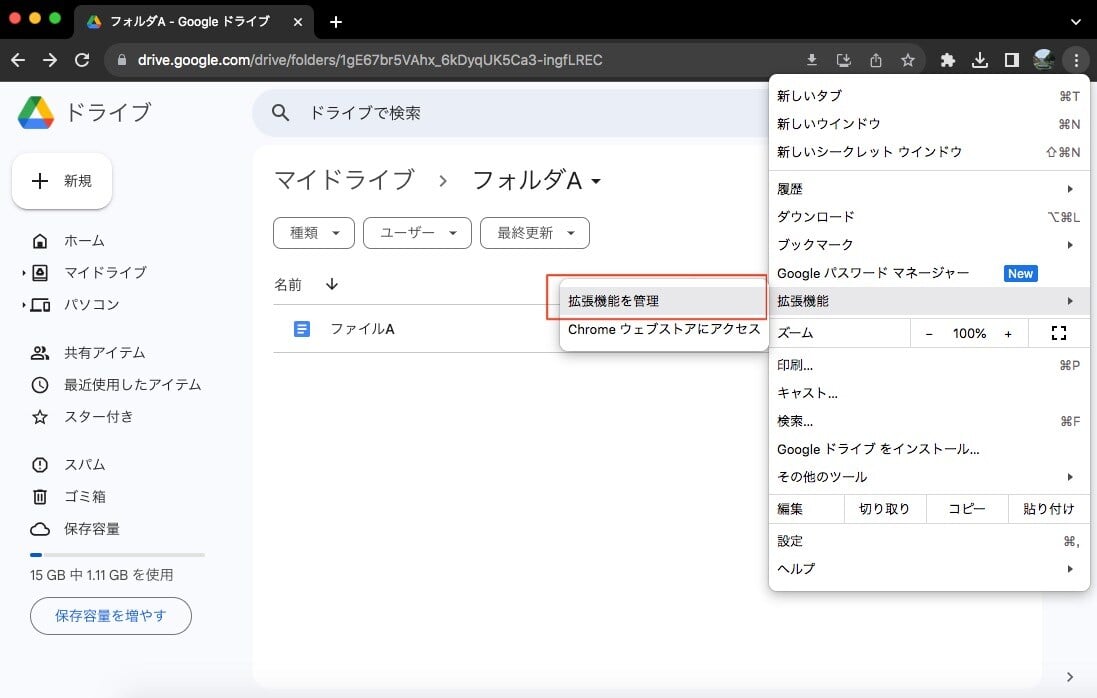The height and width of the screenshot is (698, 1097).
Task: Click the tab search chevron at top right
Action: pyautogui.click(x=1076, y=22)
